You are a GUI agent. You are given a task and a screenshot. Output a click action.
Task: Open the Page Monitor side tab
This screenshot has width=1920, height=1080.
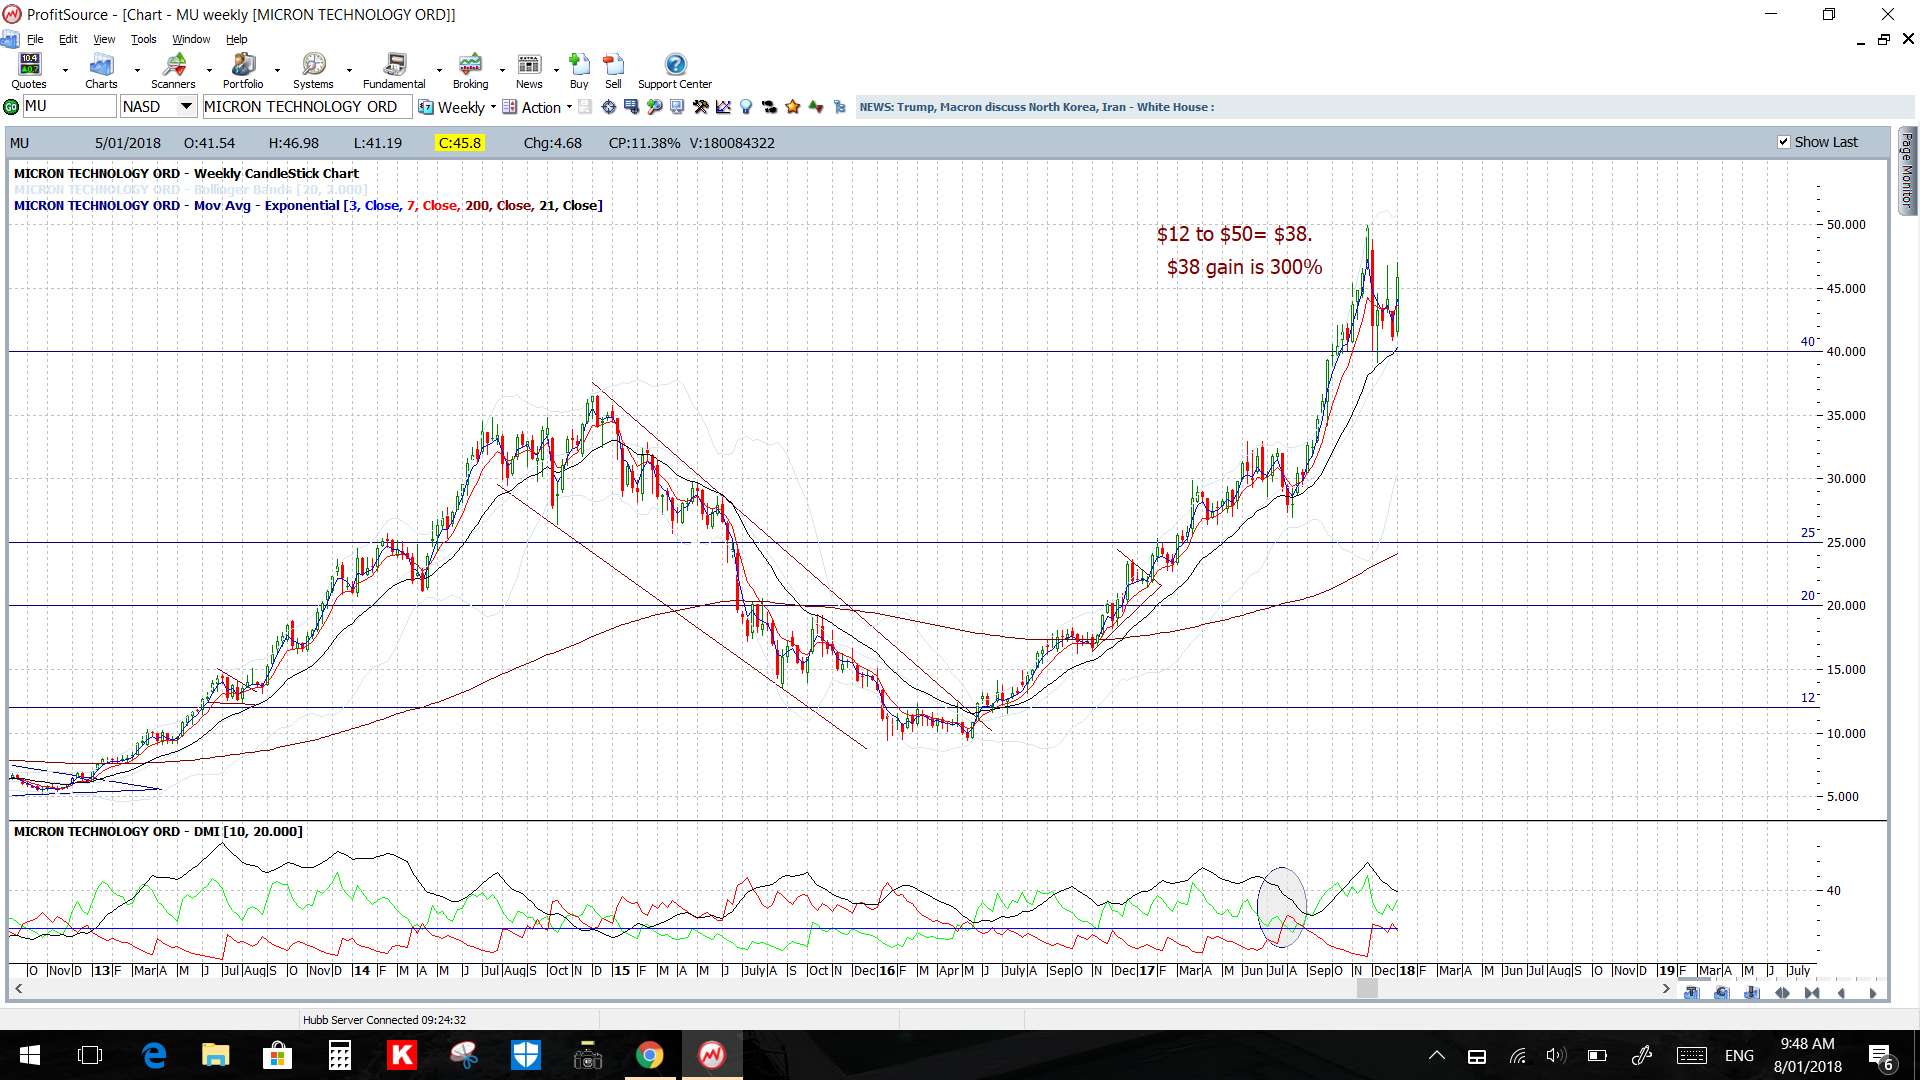point(1907,170)
